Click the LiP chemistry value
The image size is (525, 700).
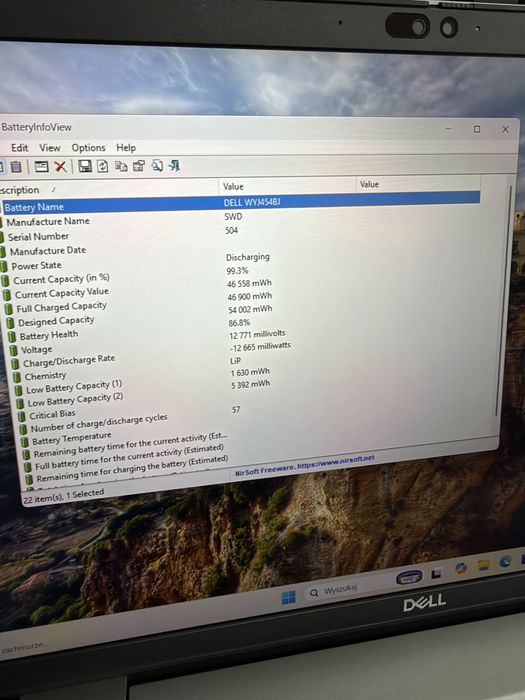pyautogui.click(x=235, y=360)
